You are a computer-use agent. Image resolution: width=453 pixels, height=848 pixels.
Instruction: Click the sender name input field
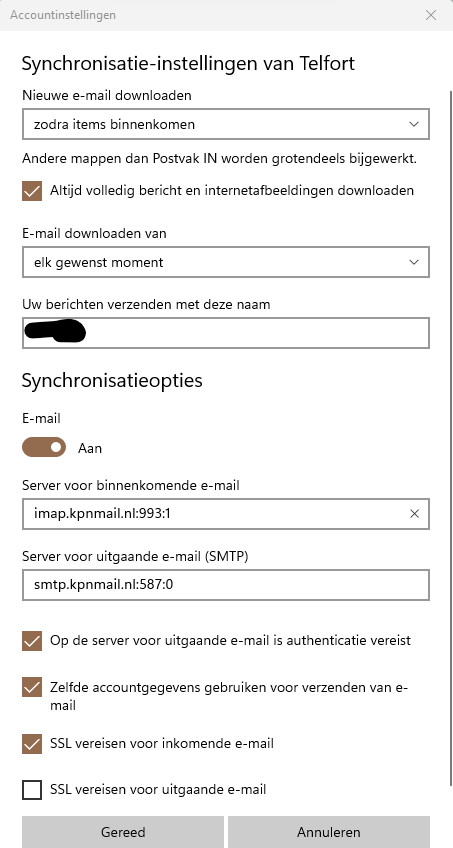coord(226,333)
